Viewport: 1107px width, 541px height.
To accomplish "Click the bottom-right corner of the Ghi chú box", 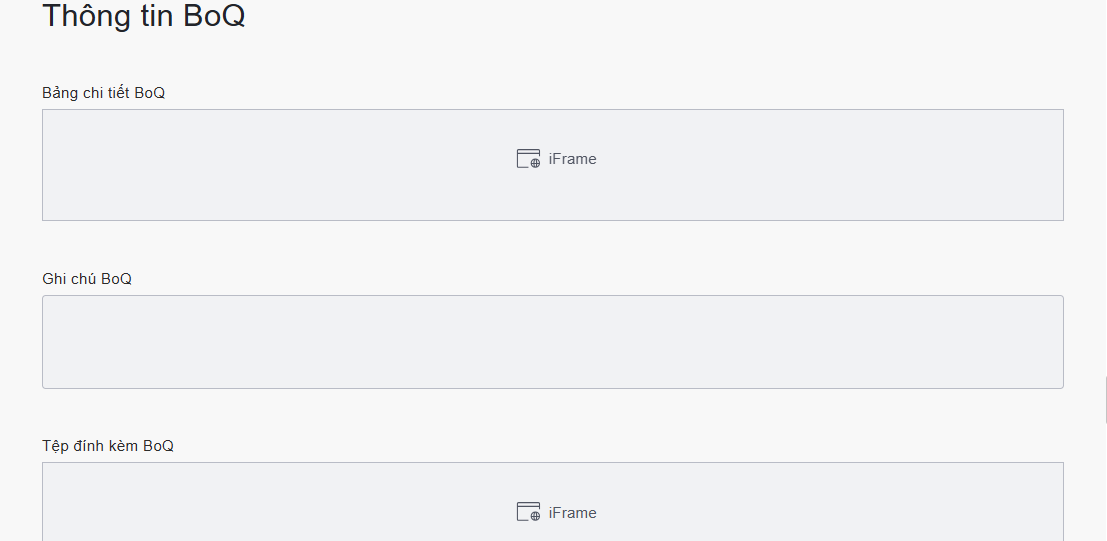I will tap(1060, 385).
